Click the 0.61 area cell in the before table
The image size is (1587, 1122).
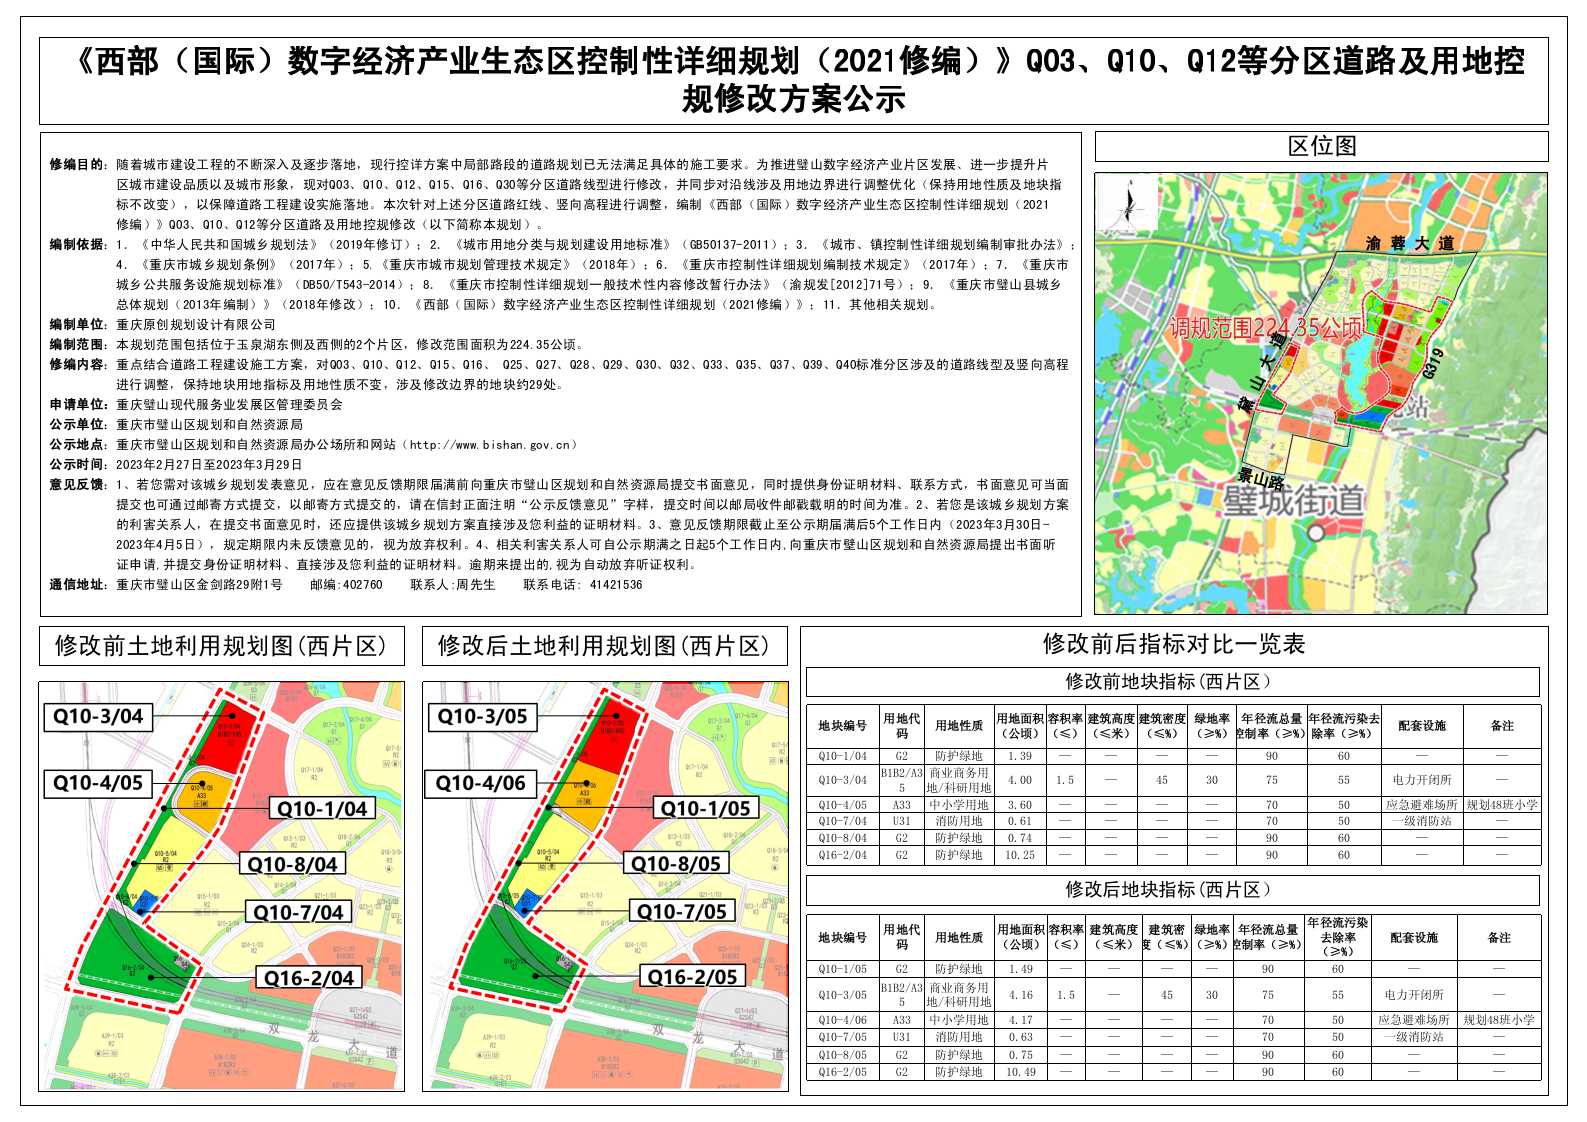click(1020, 821)
